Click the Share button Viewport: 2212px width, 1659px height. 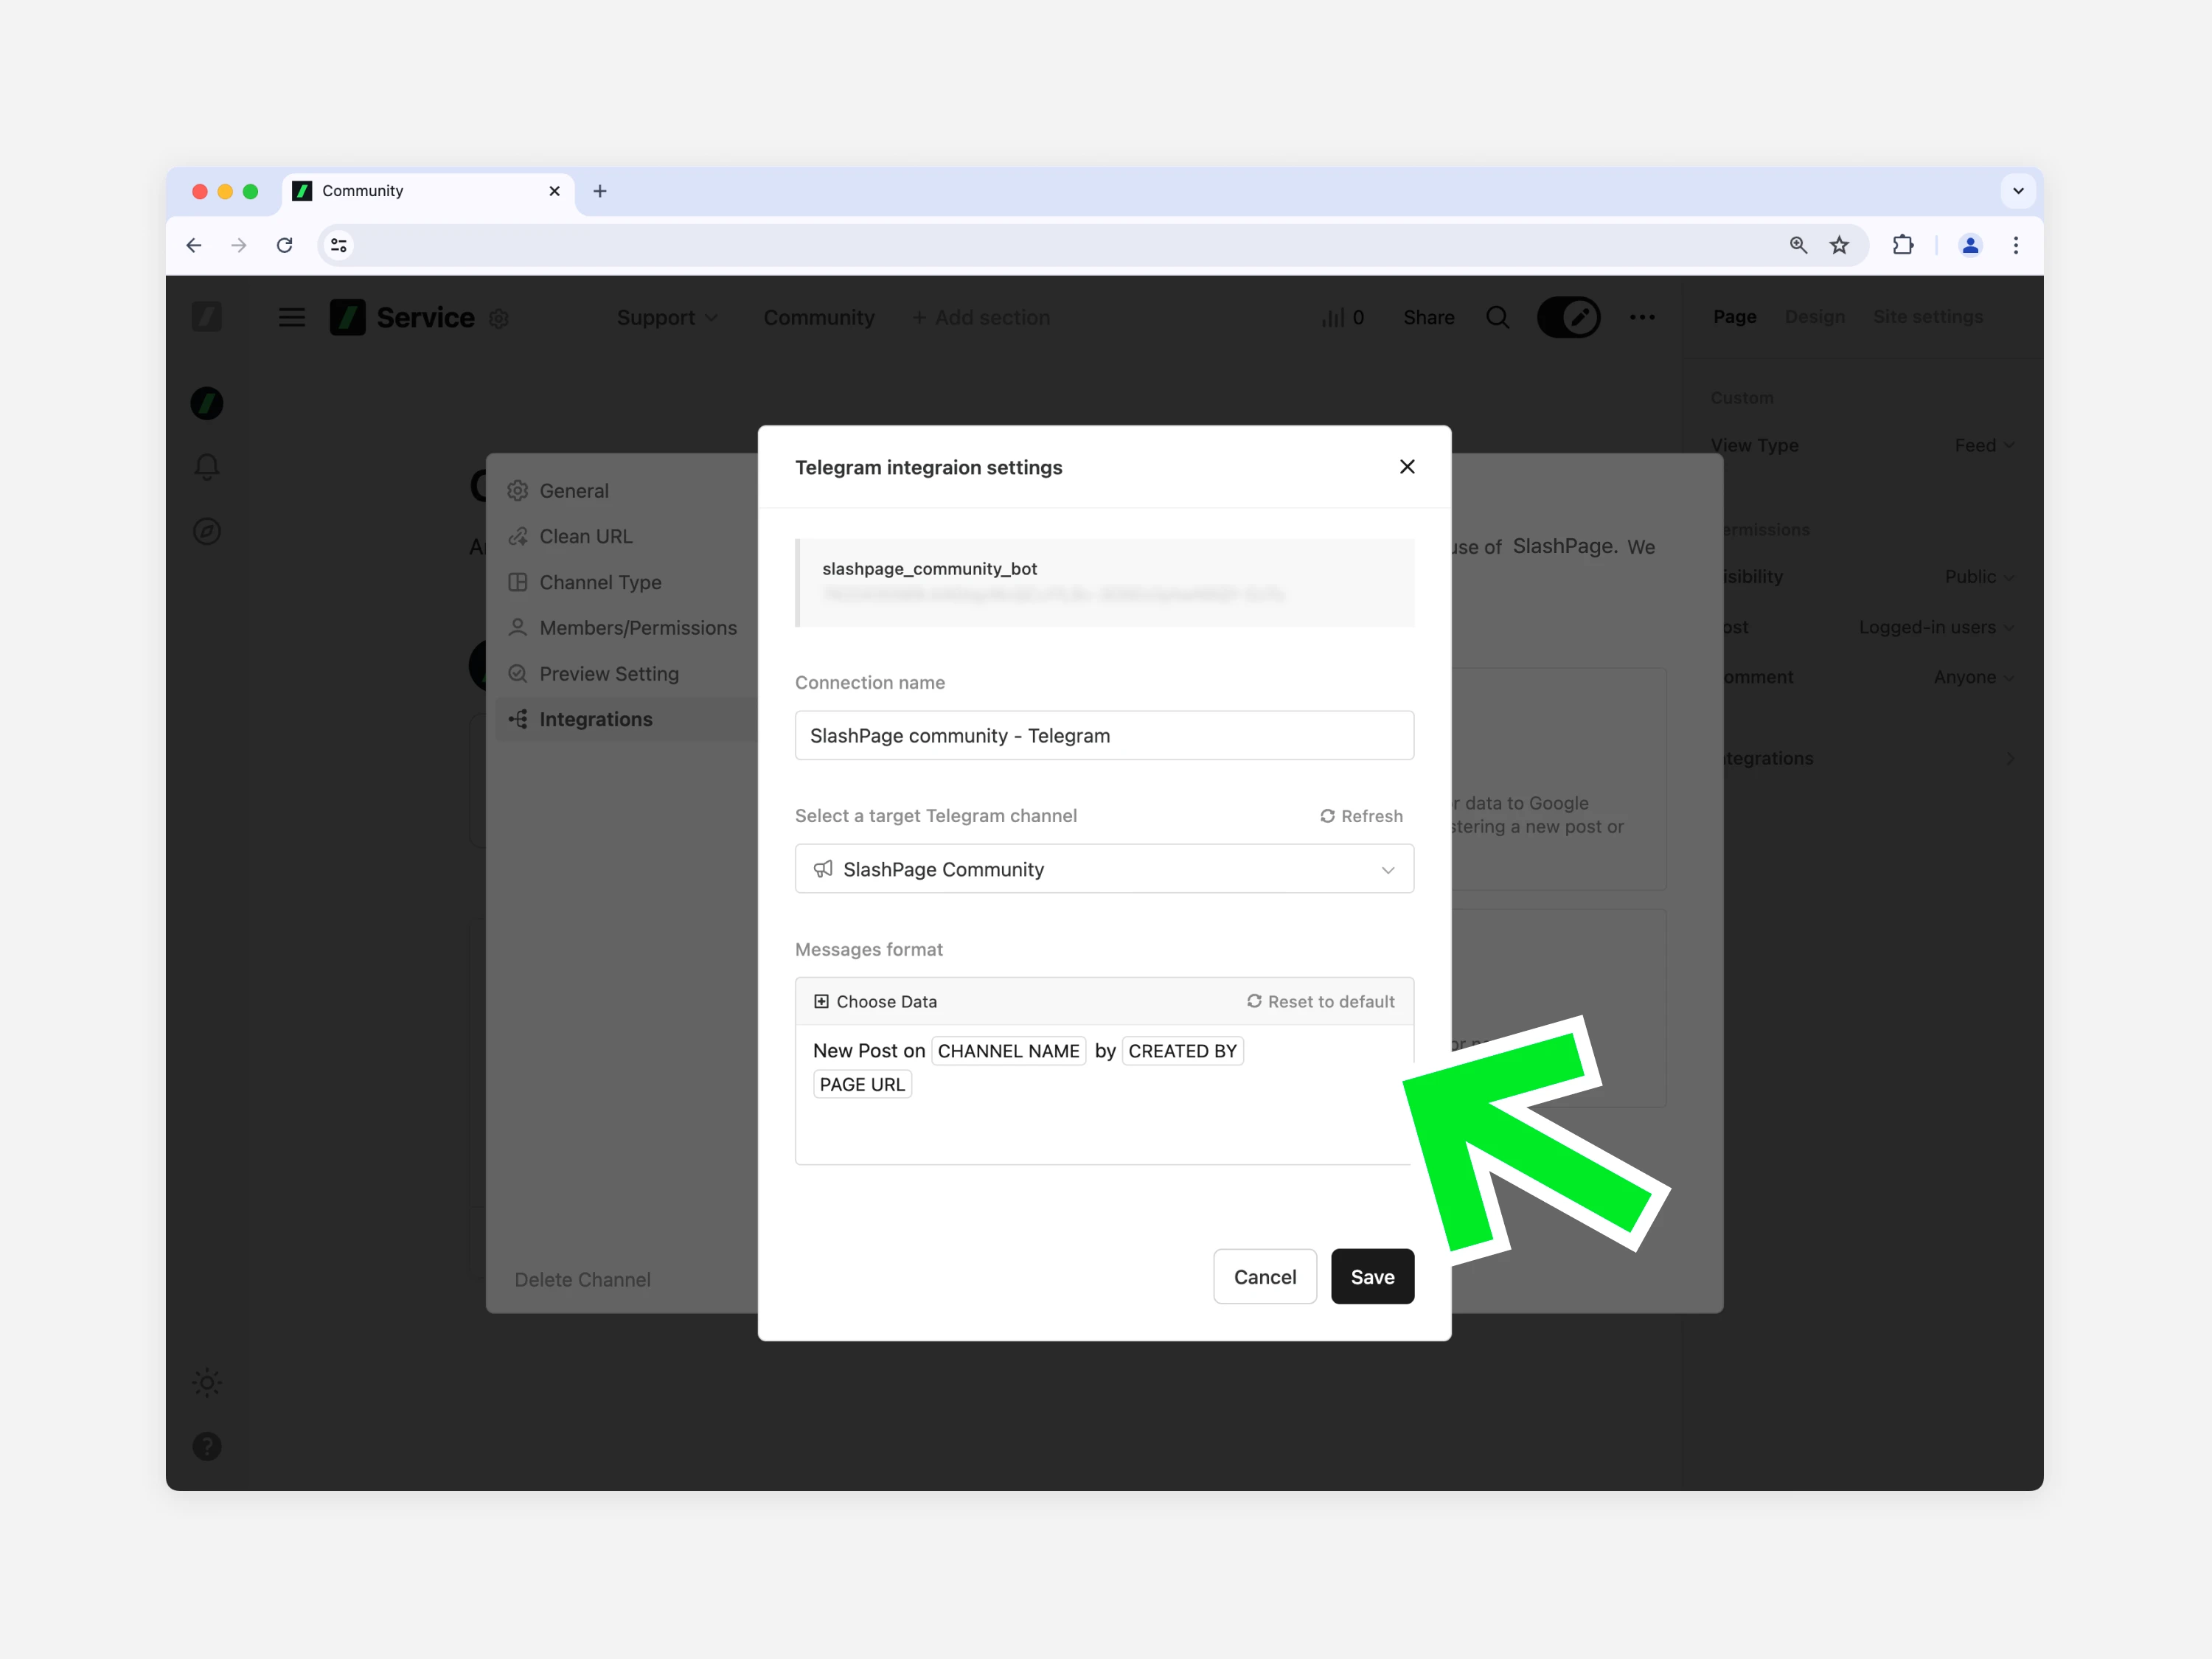point(1428,317)
